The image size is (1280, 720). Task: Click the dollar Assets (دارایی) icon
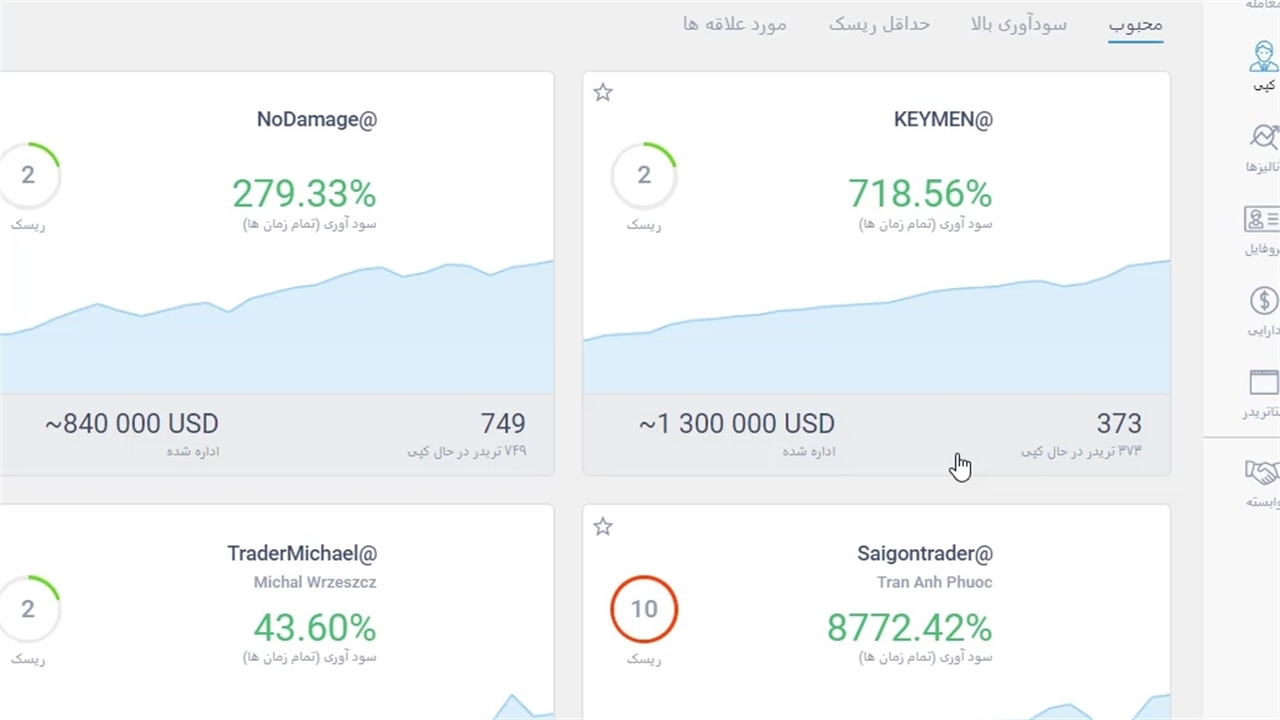pos(1264,301)
